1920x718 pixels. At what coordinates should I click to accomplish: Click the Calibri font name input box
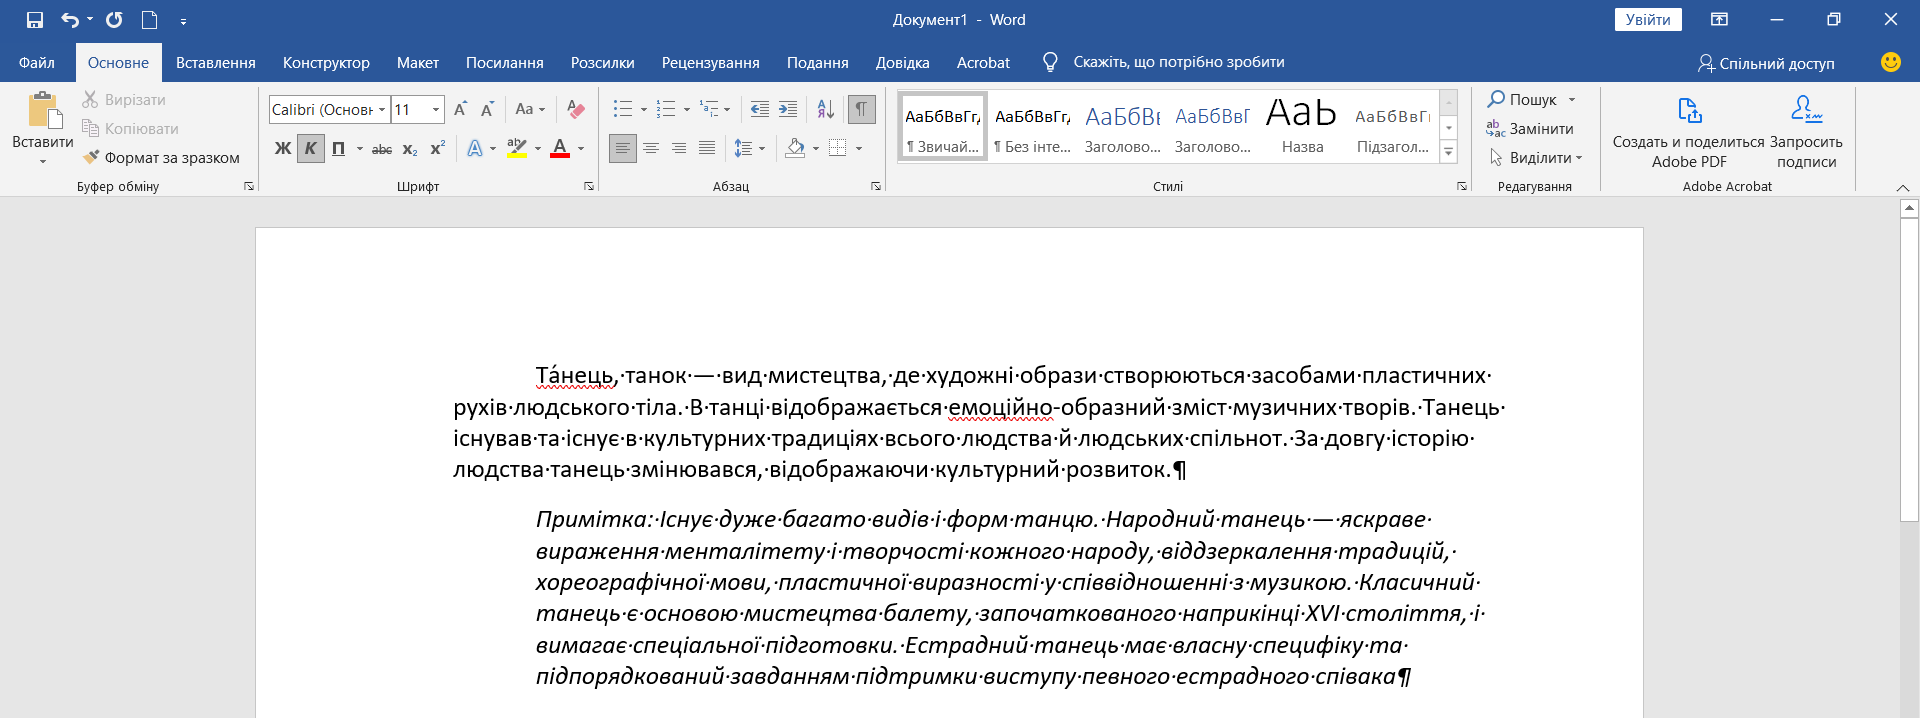[322, 110]
